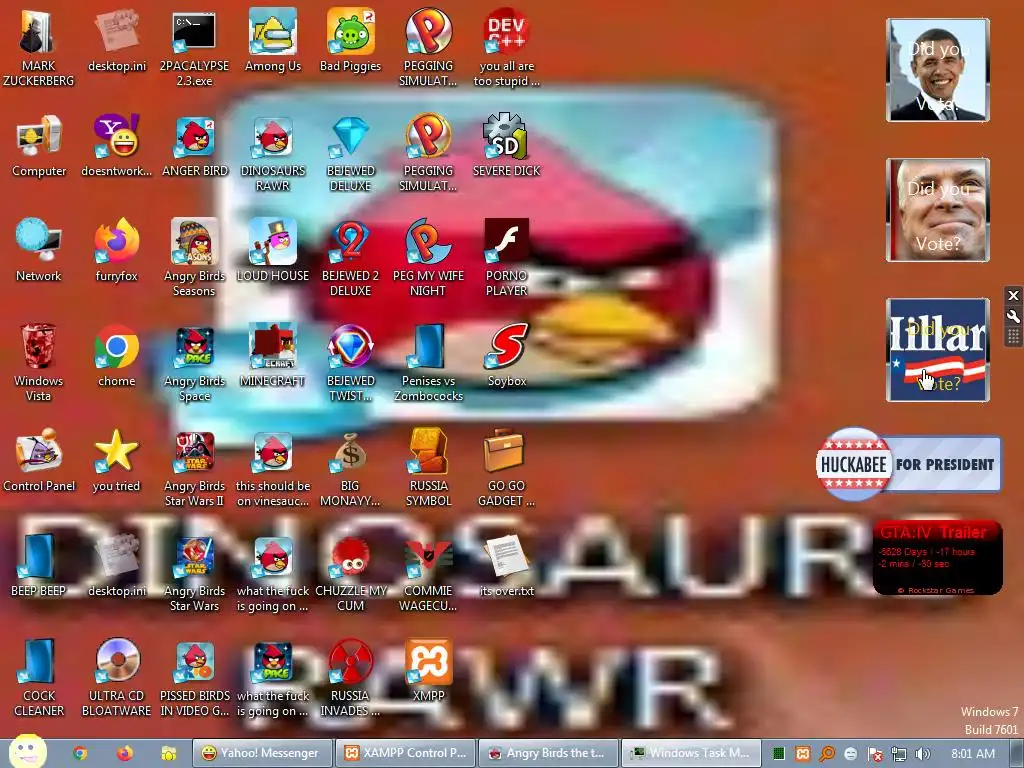Open the 'its over.txt' file
Viewport: 1024px width, 768px height.
pos(507,566)
